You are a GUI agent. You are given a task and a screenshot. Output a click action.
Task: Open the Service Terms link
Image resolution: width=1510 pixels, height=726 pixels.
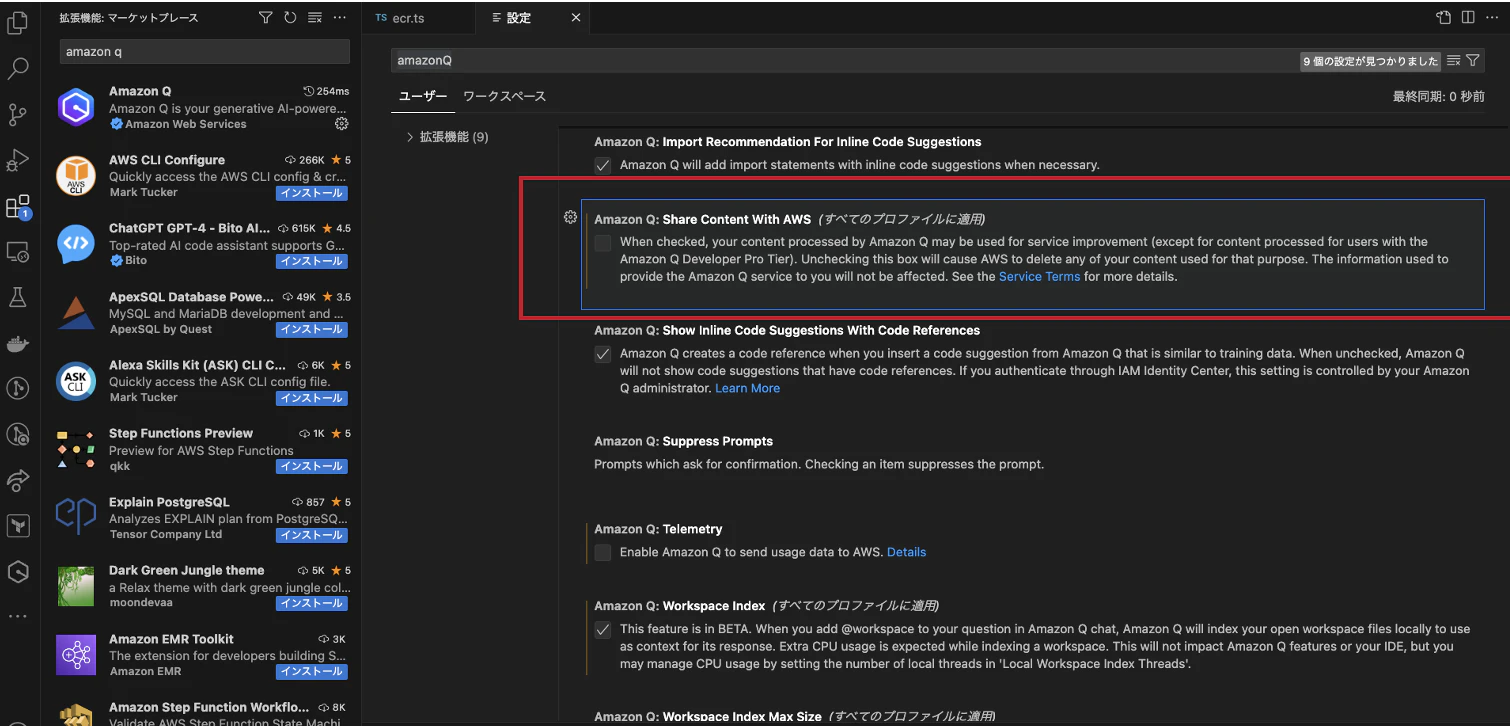(1039, 277)
